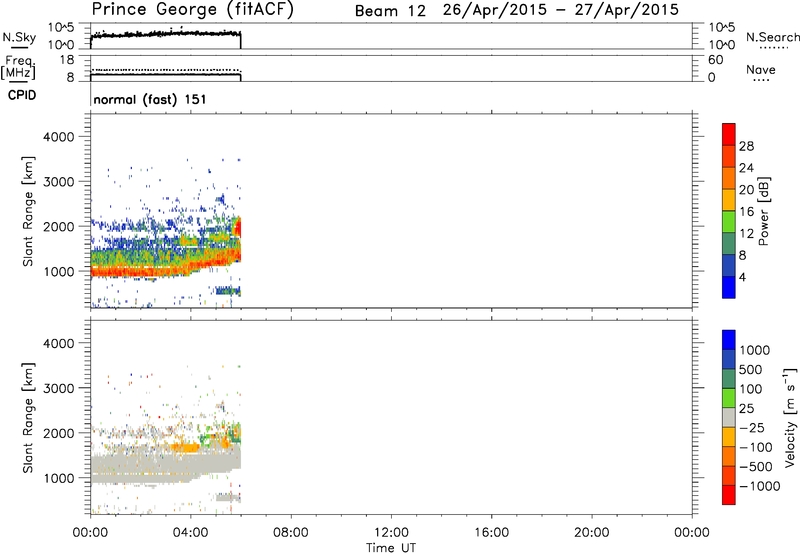Click the date range '26/Apr/2015 - 27/Apr/2015'

coord(561,10)
